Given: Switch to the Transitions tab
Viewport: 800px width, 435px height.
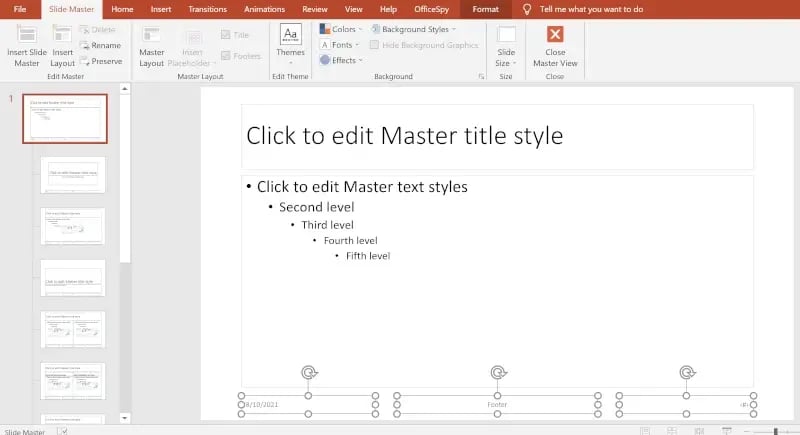Looking at the screenshot, I should [207, 9].
